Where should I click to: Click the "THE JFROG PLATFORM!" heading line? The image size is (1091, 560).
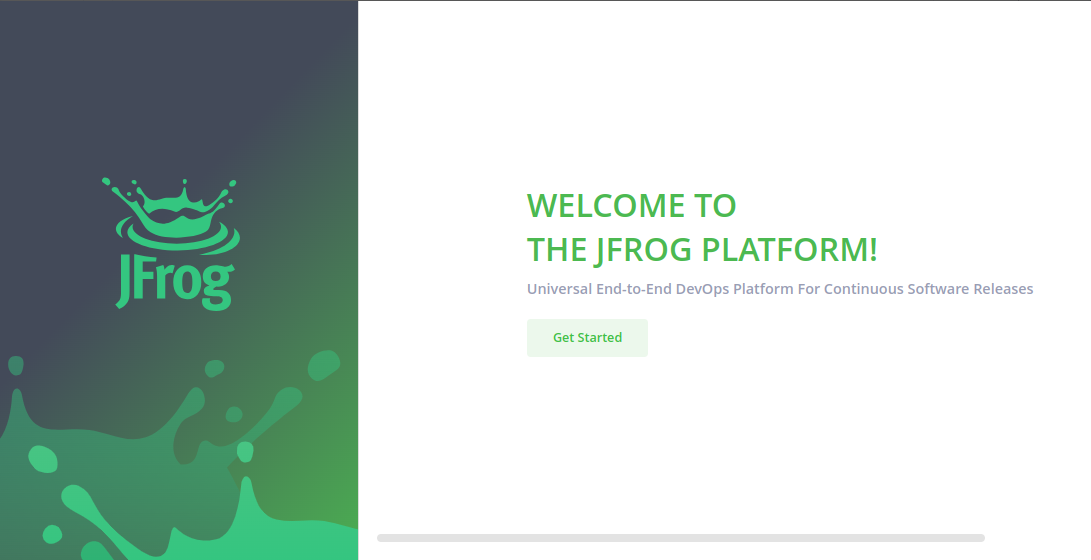(702, 250)
